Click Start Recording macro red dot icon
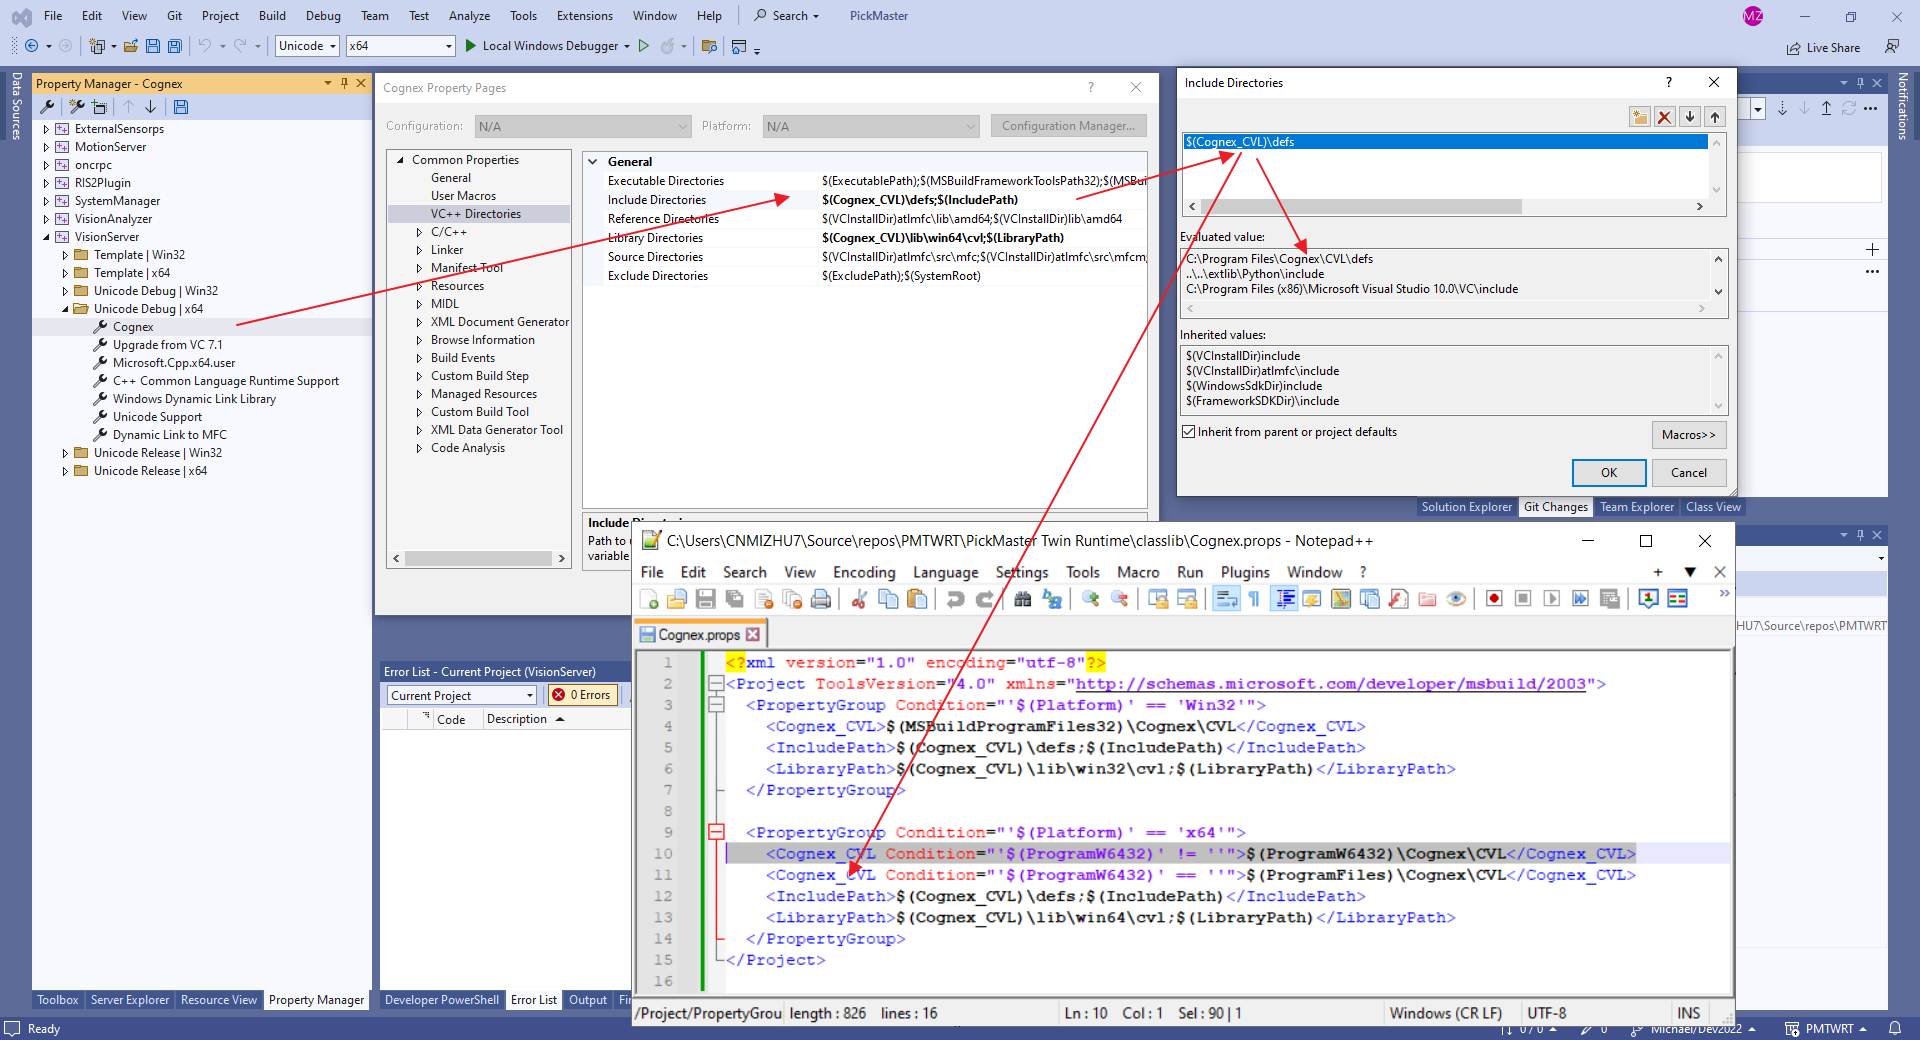Viewport: 1920px width, 1040px height. tap(1494, 599)
